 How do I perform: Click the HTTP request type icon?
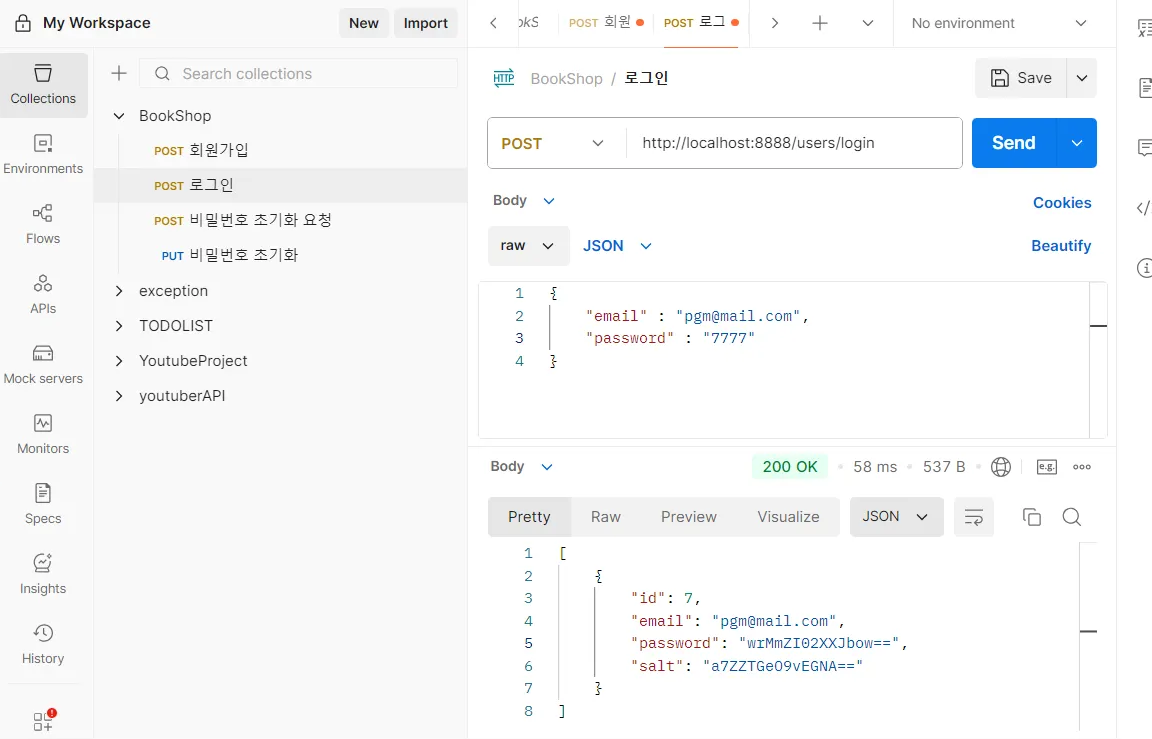pos(504,78)
